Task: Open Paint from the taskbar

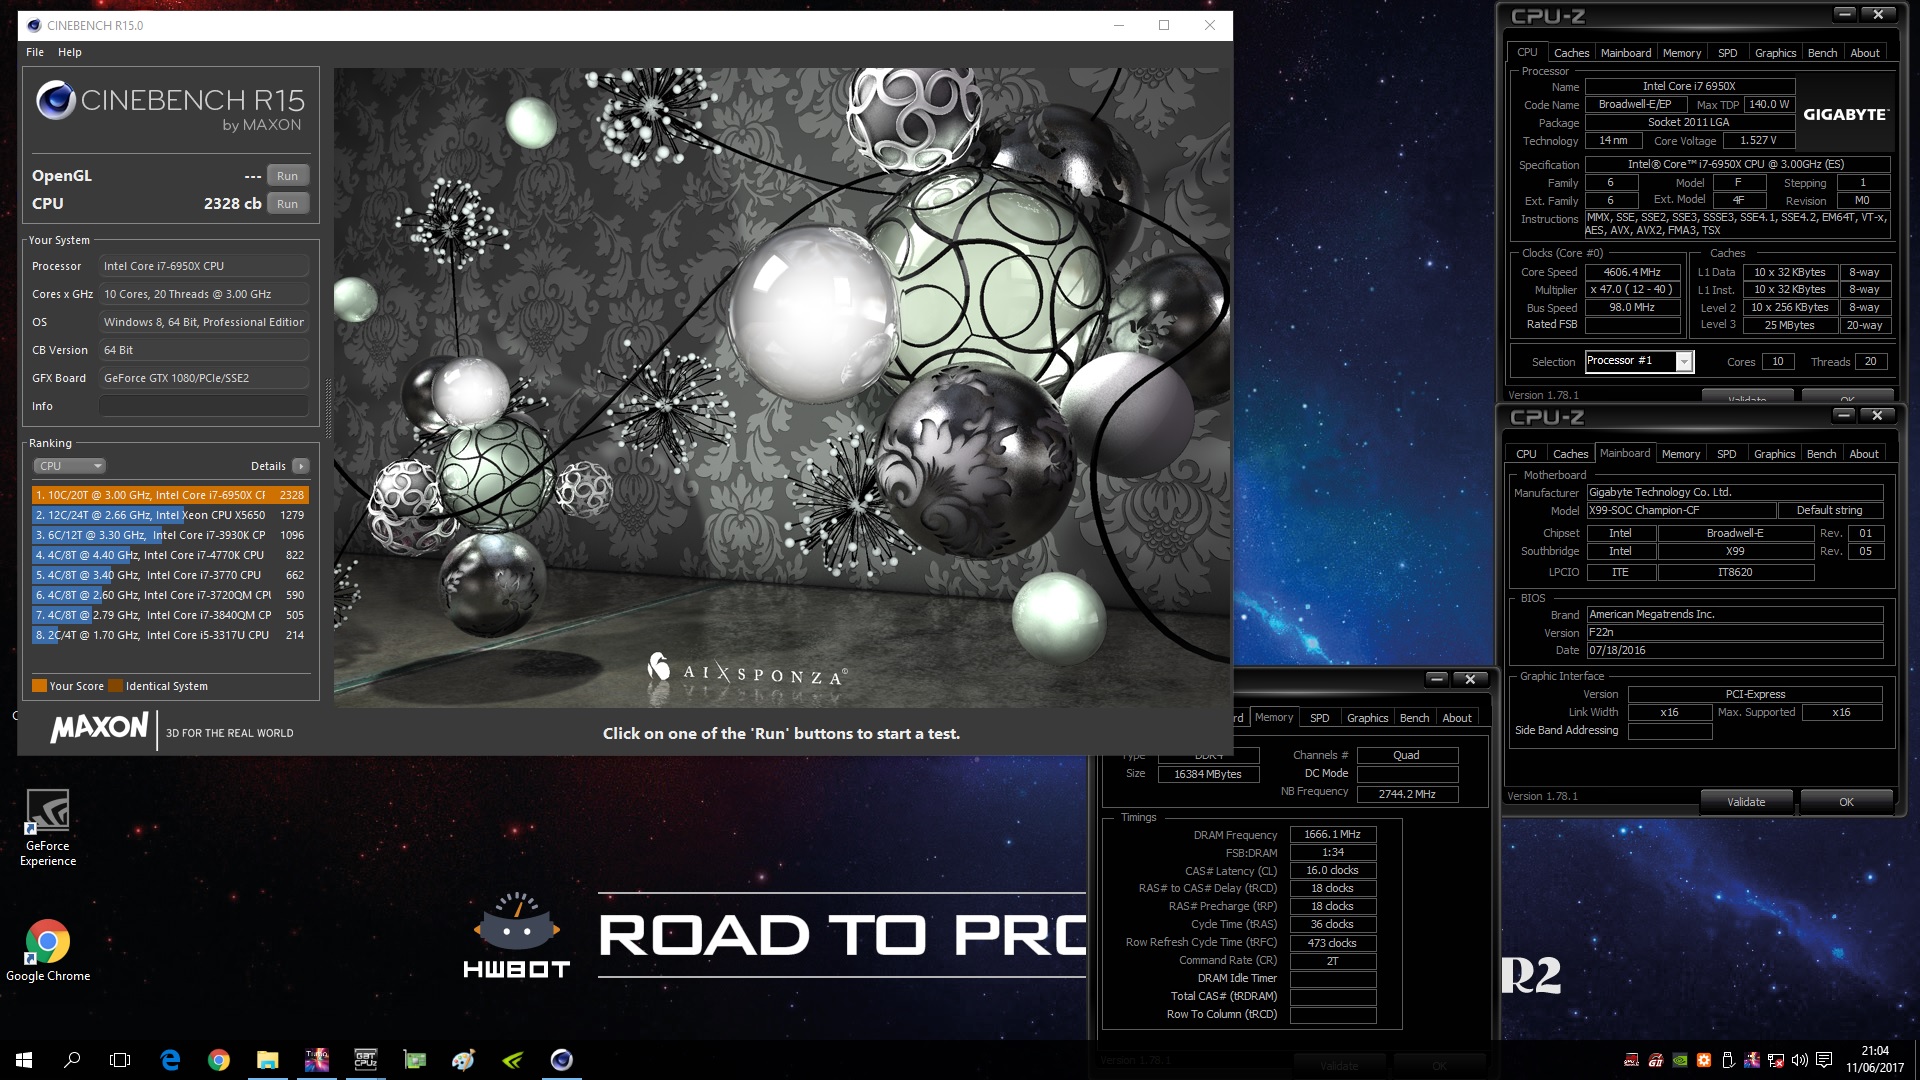Action: [463, 1060]
